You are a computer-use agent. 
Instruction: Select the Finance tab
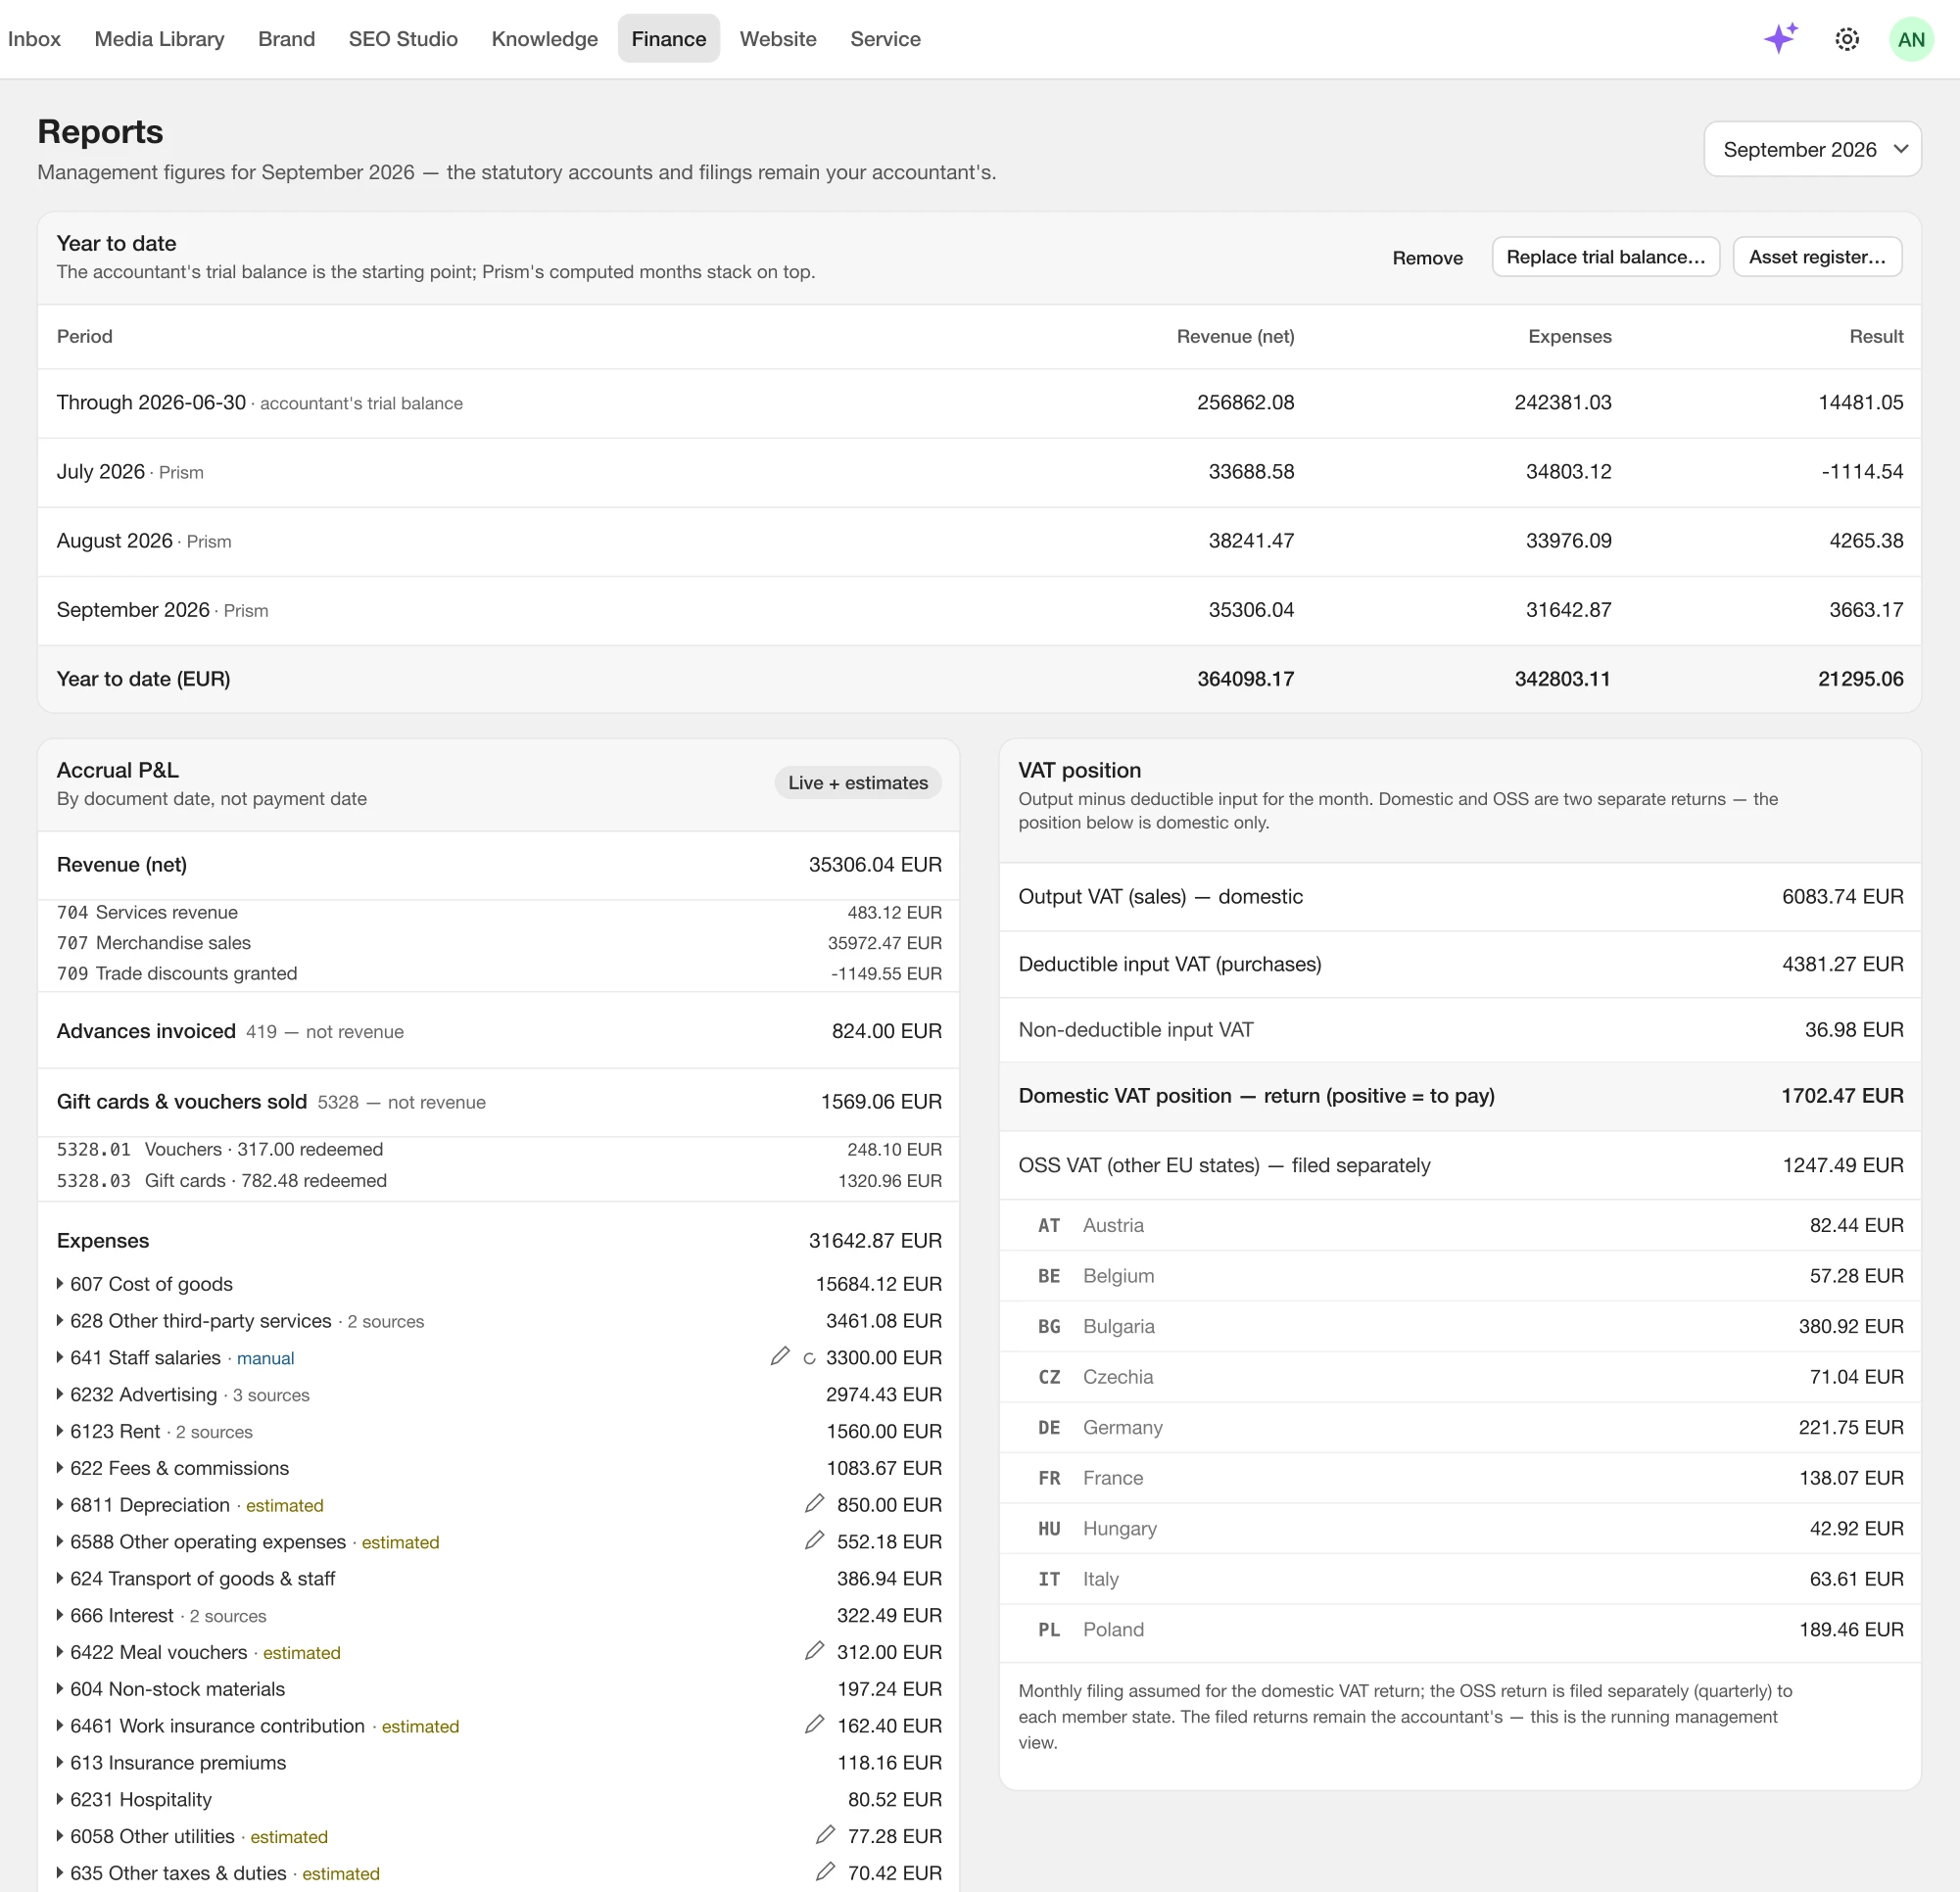668,39
